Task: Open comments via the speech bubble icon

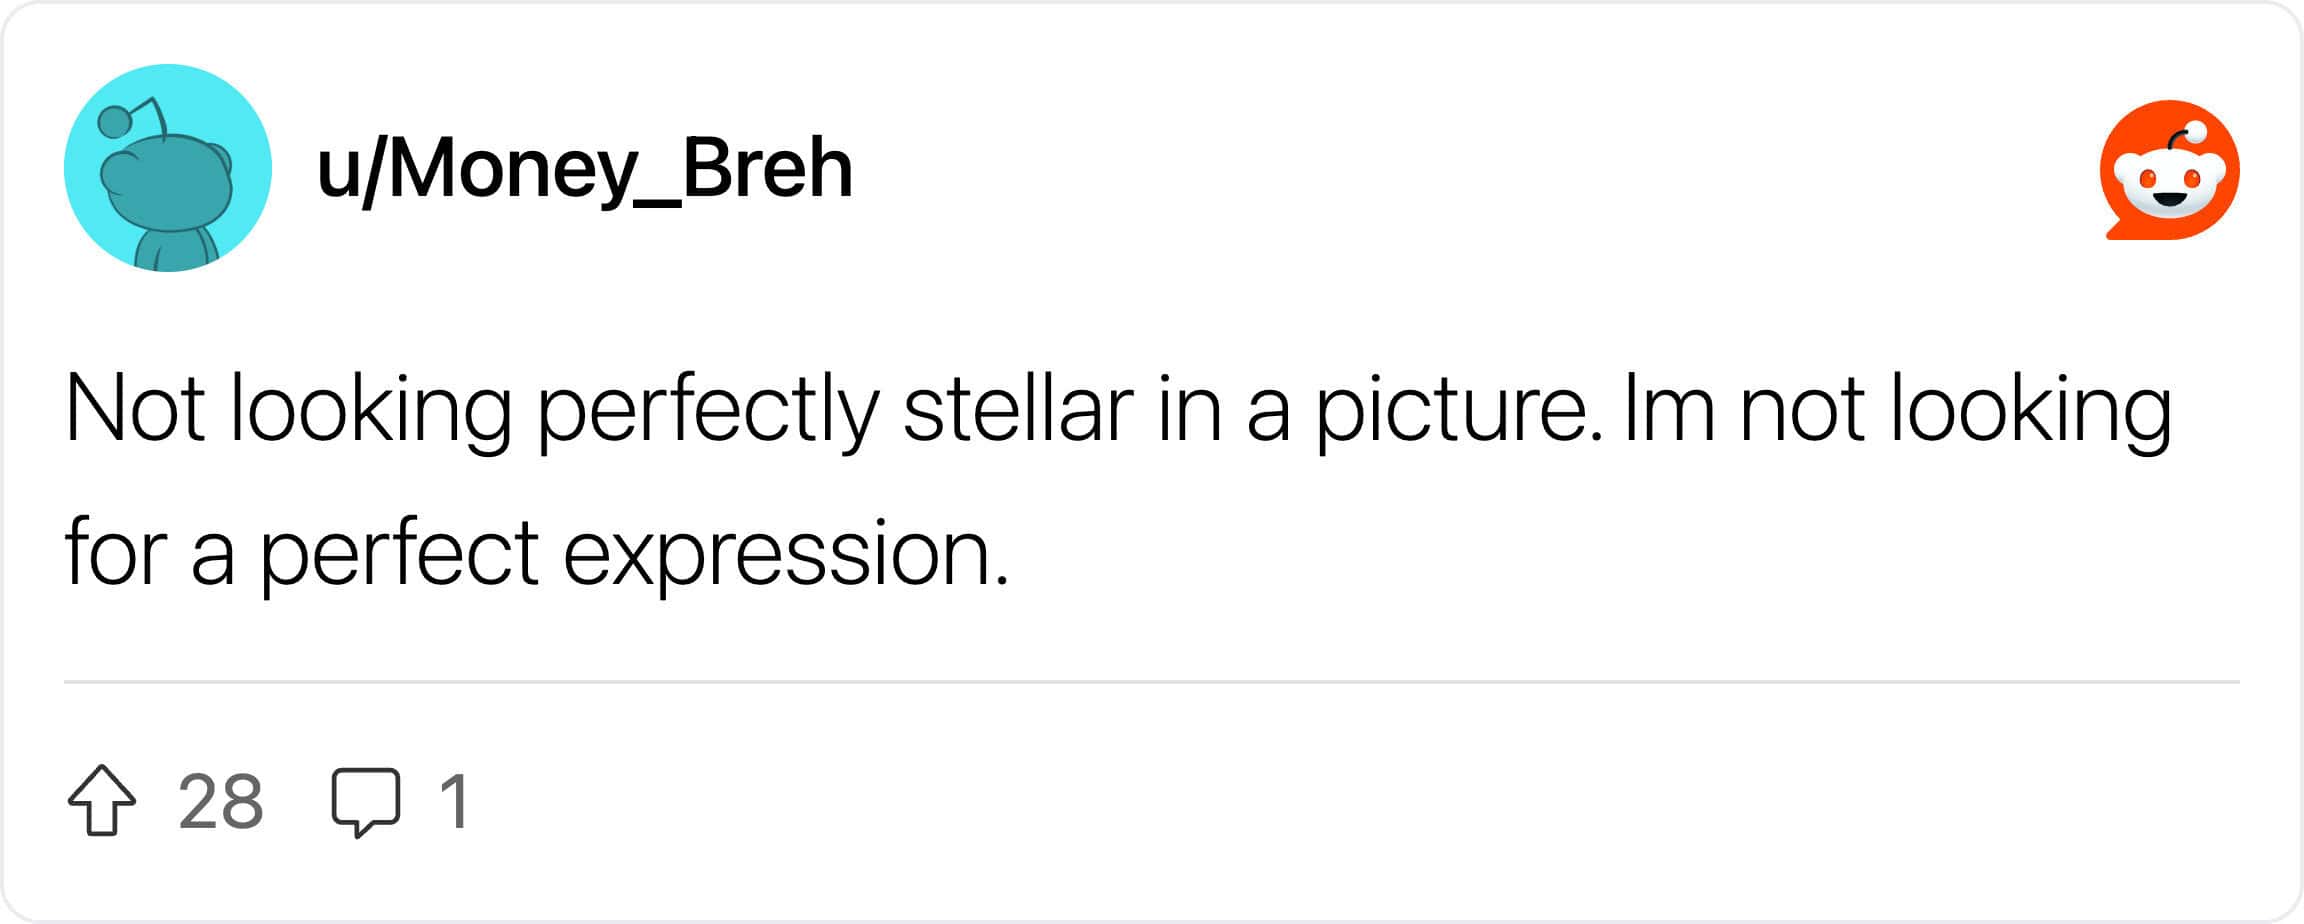Action: click(366, 800)
